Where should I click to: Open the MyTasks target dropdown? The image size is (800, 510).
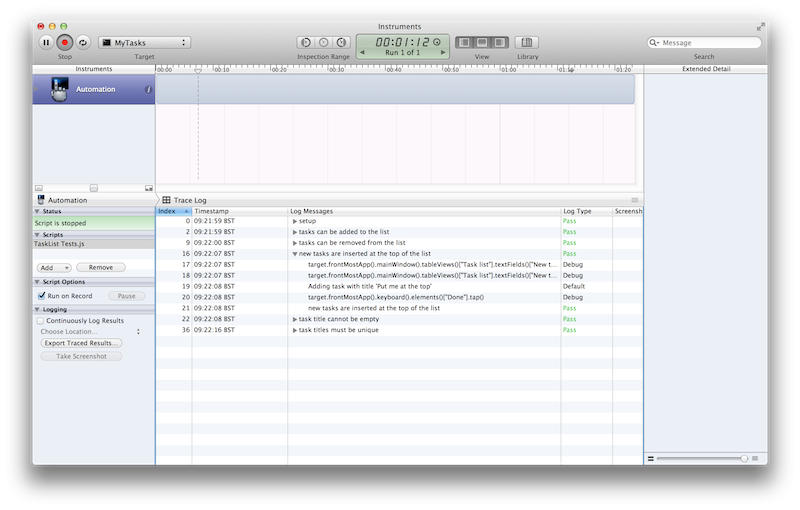pyautogui.click(x=145, y=42)
